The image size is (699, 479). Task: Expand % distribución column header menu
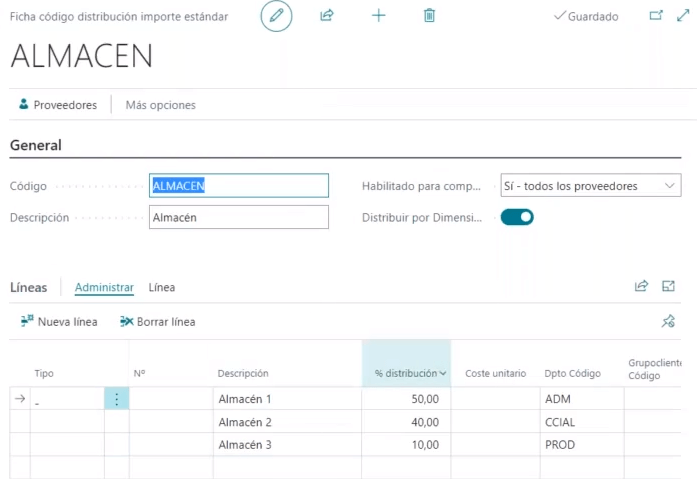click(443, 374)
